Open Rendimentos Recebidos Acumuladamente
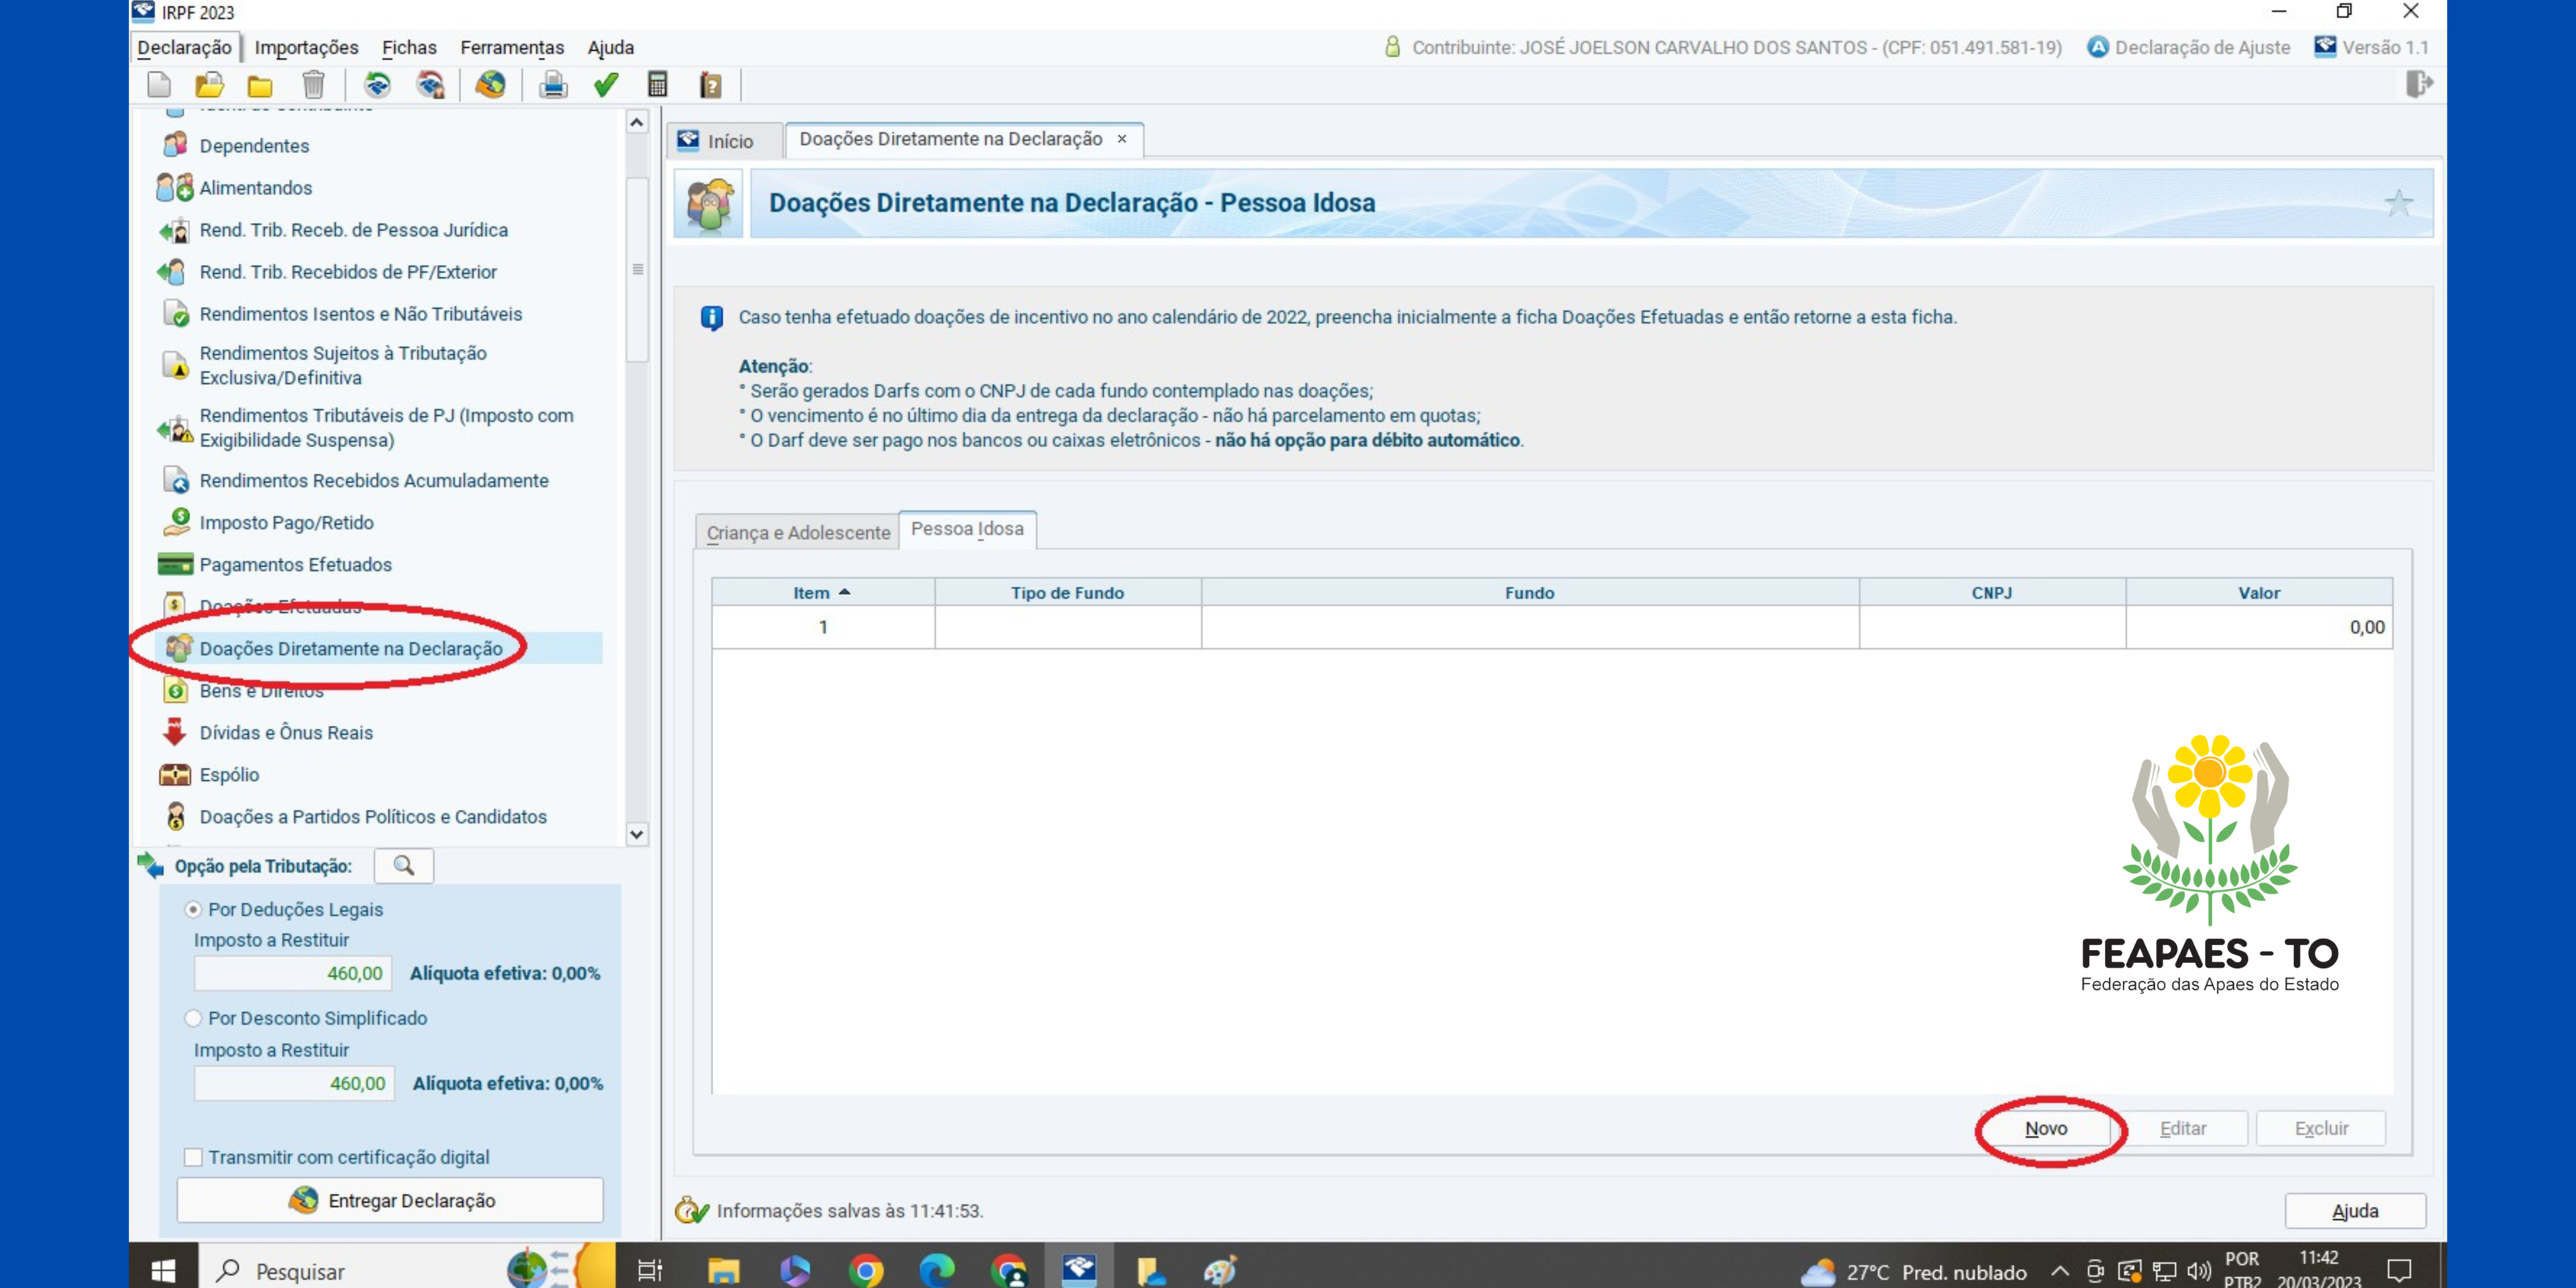Viewport: 2576px width, 1288px height. point(374,481)
